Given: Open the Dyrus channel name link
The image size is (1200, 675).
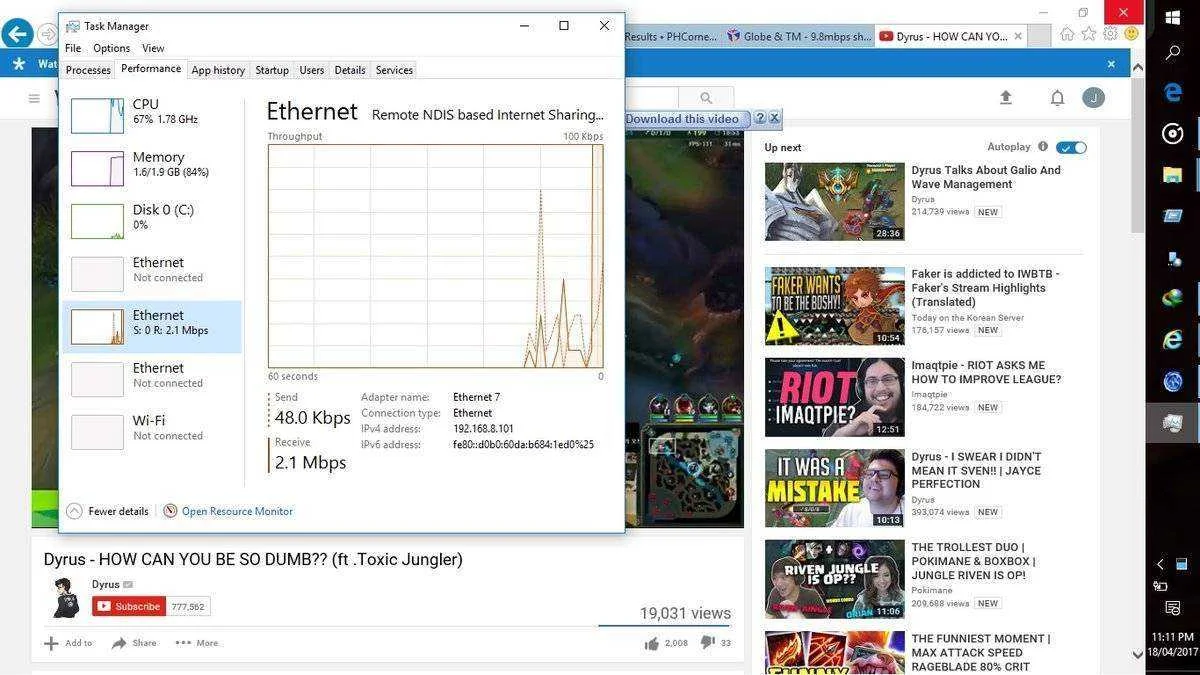Looking at the screenshot, I should tap(105, 584).
